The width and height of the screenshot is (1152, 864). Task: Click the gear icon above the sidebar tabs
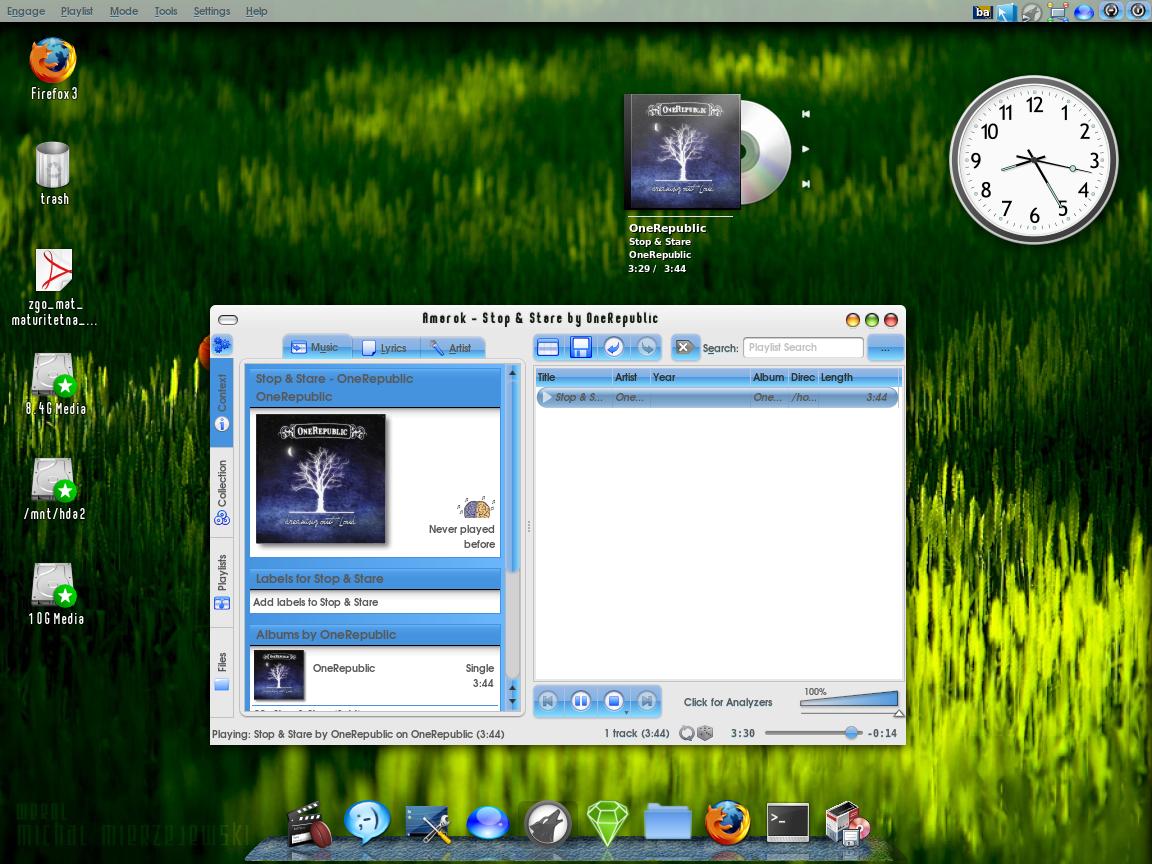(222, 345)
